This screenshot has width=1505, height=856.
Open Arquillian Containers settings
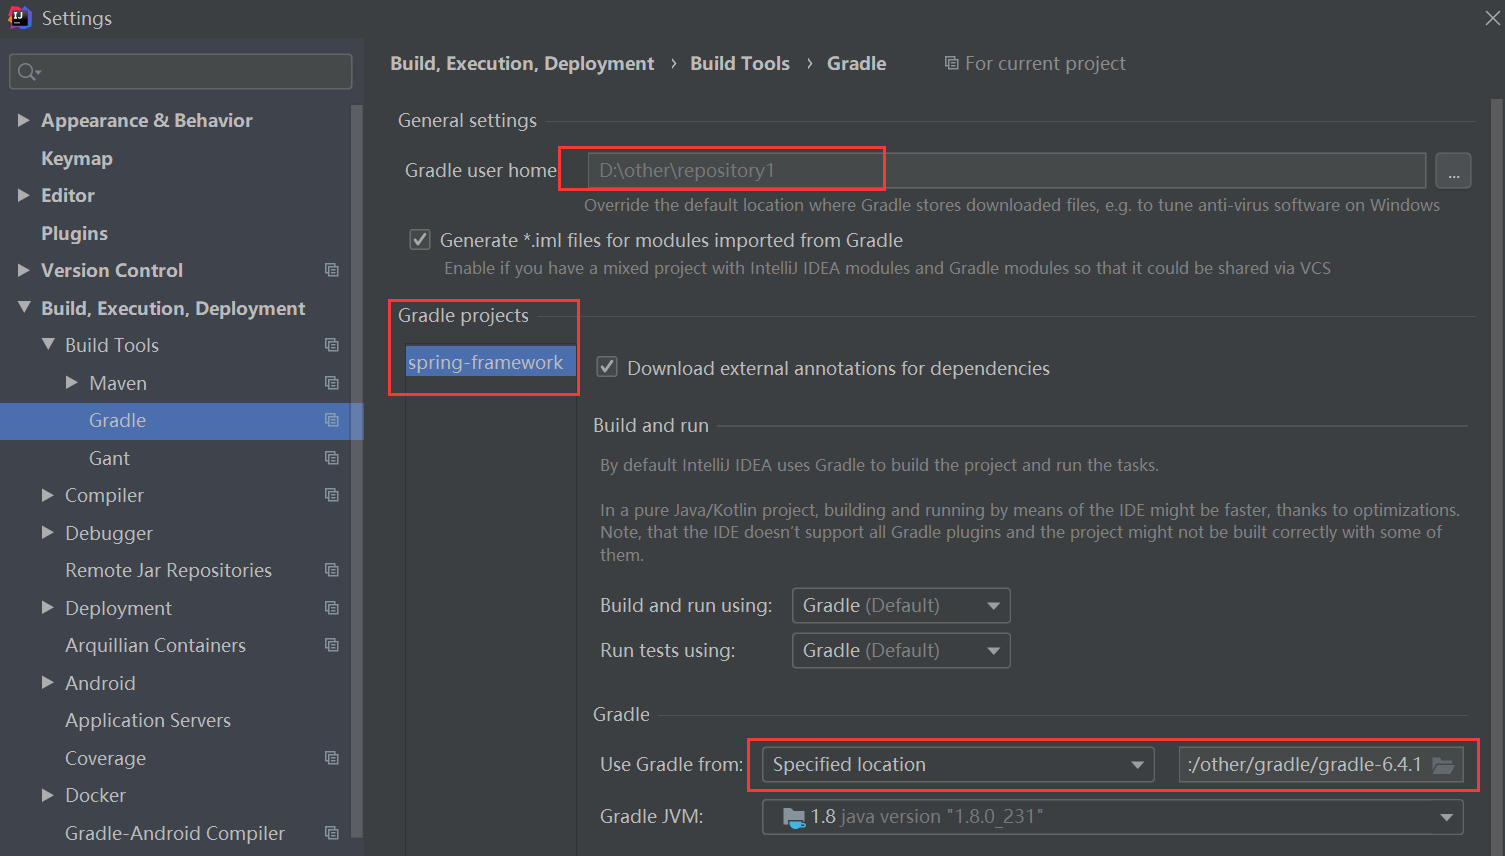pyautogui.click(x=155, y=645)
